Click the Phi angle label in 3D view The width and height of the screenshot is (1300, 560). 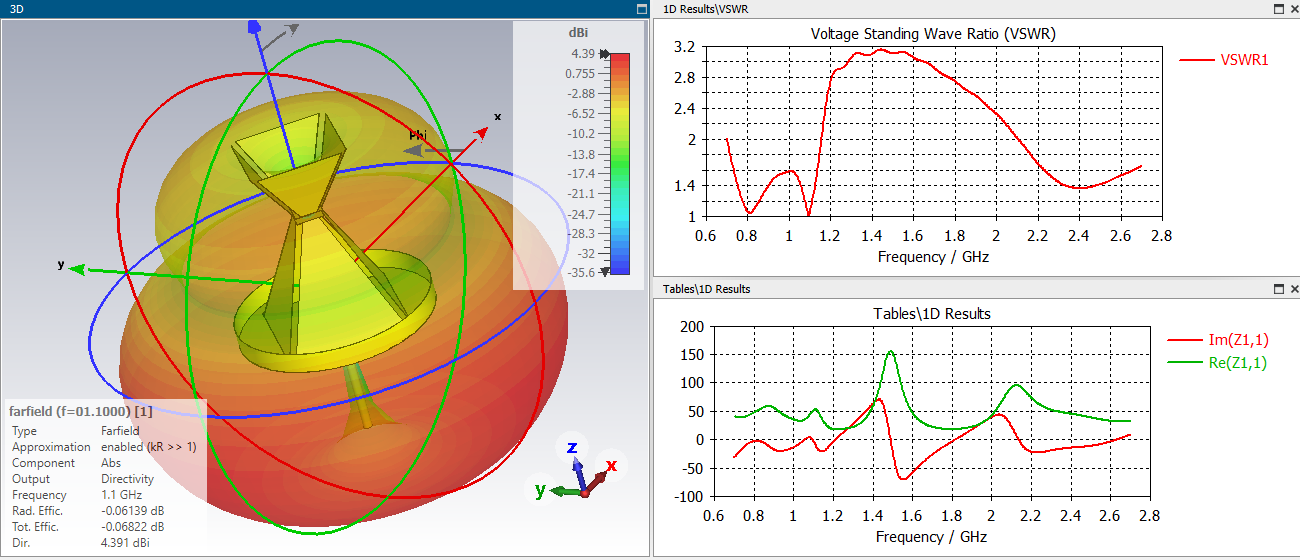[x=418, y=135]
